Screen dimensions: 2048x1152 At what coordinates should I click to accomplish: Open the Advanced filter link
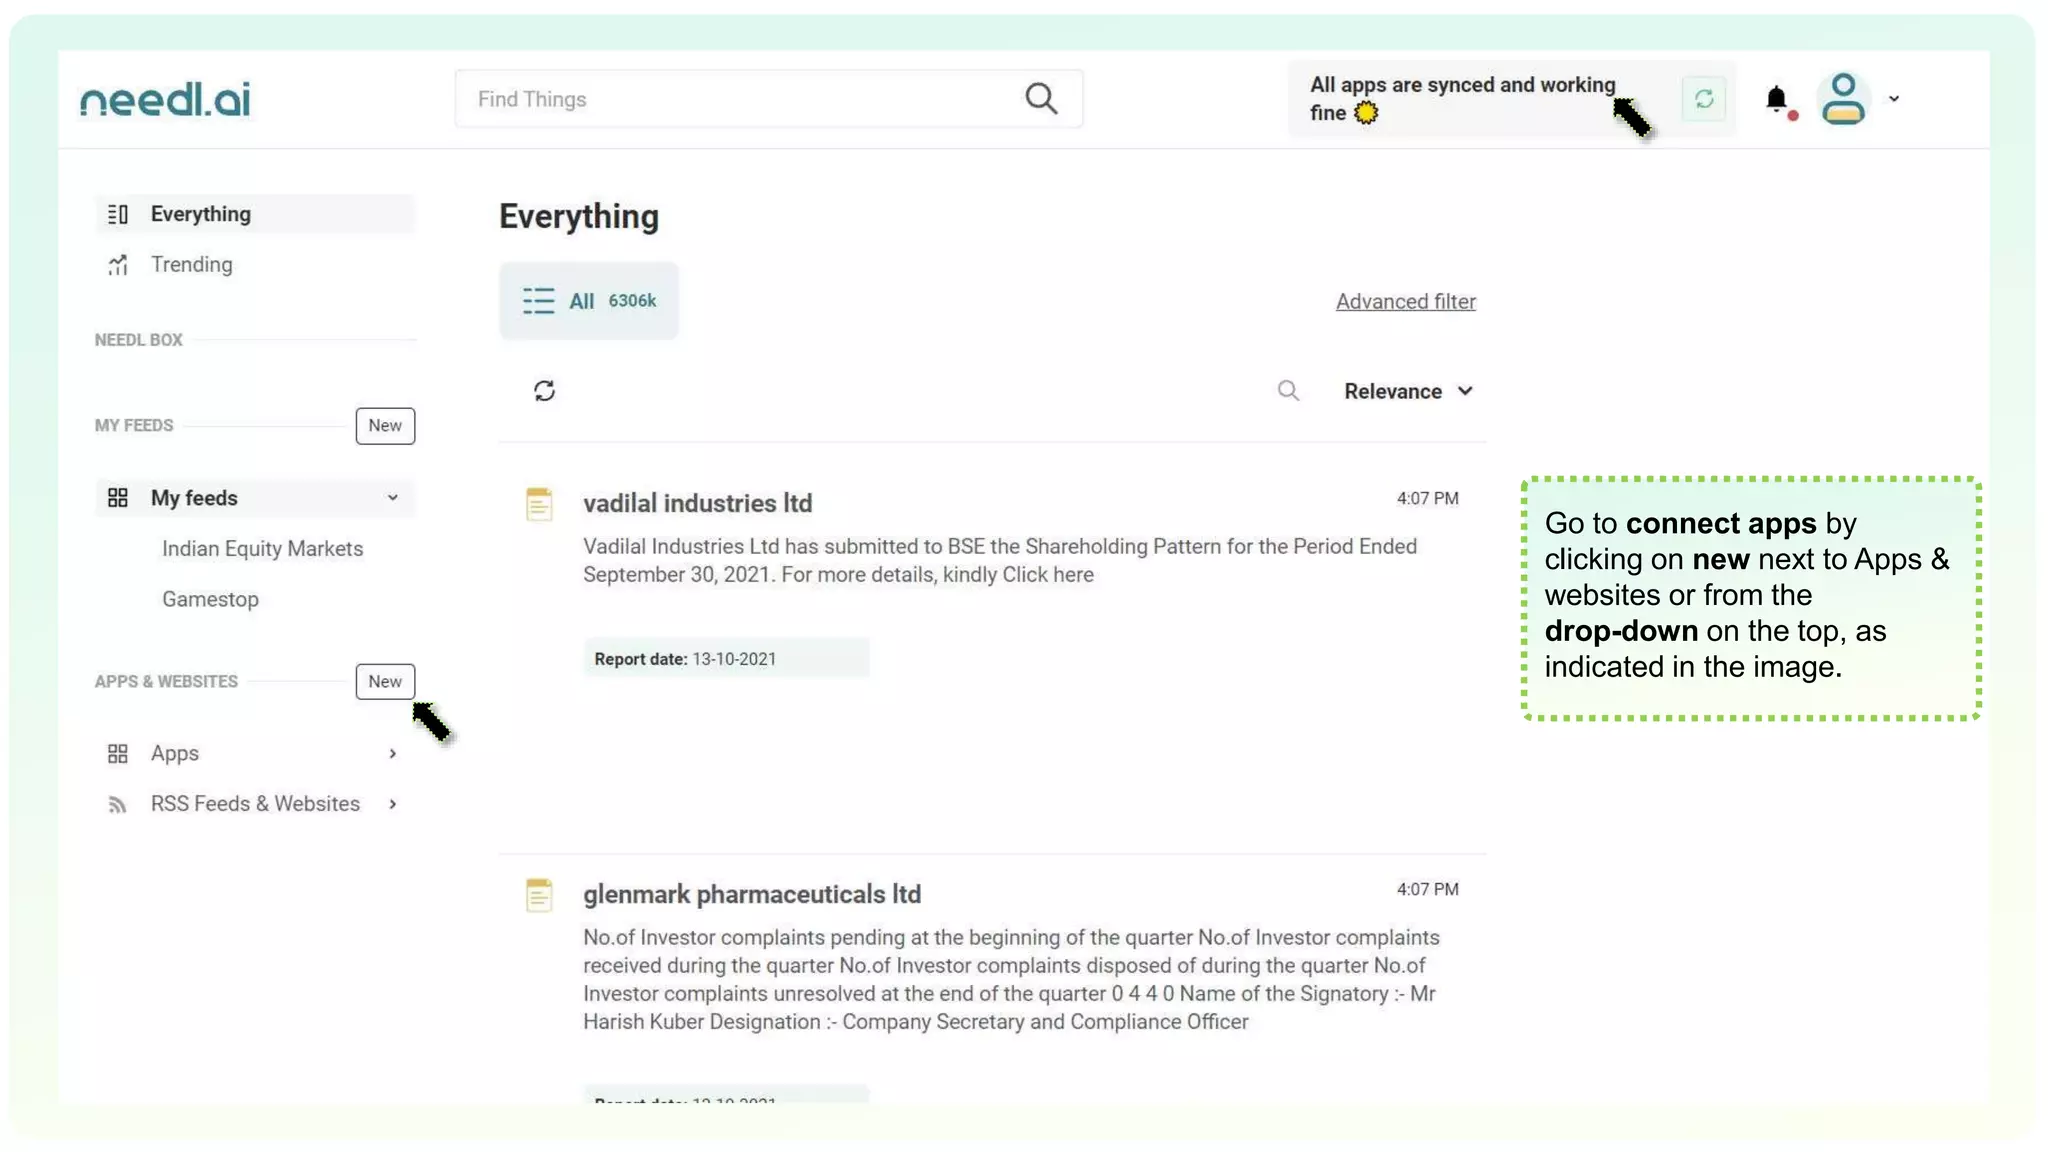coord(1405,302)
